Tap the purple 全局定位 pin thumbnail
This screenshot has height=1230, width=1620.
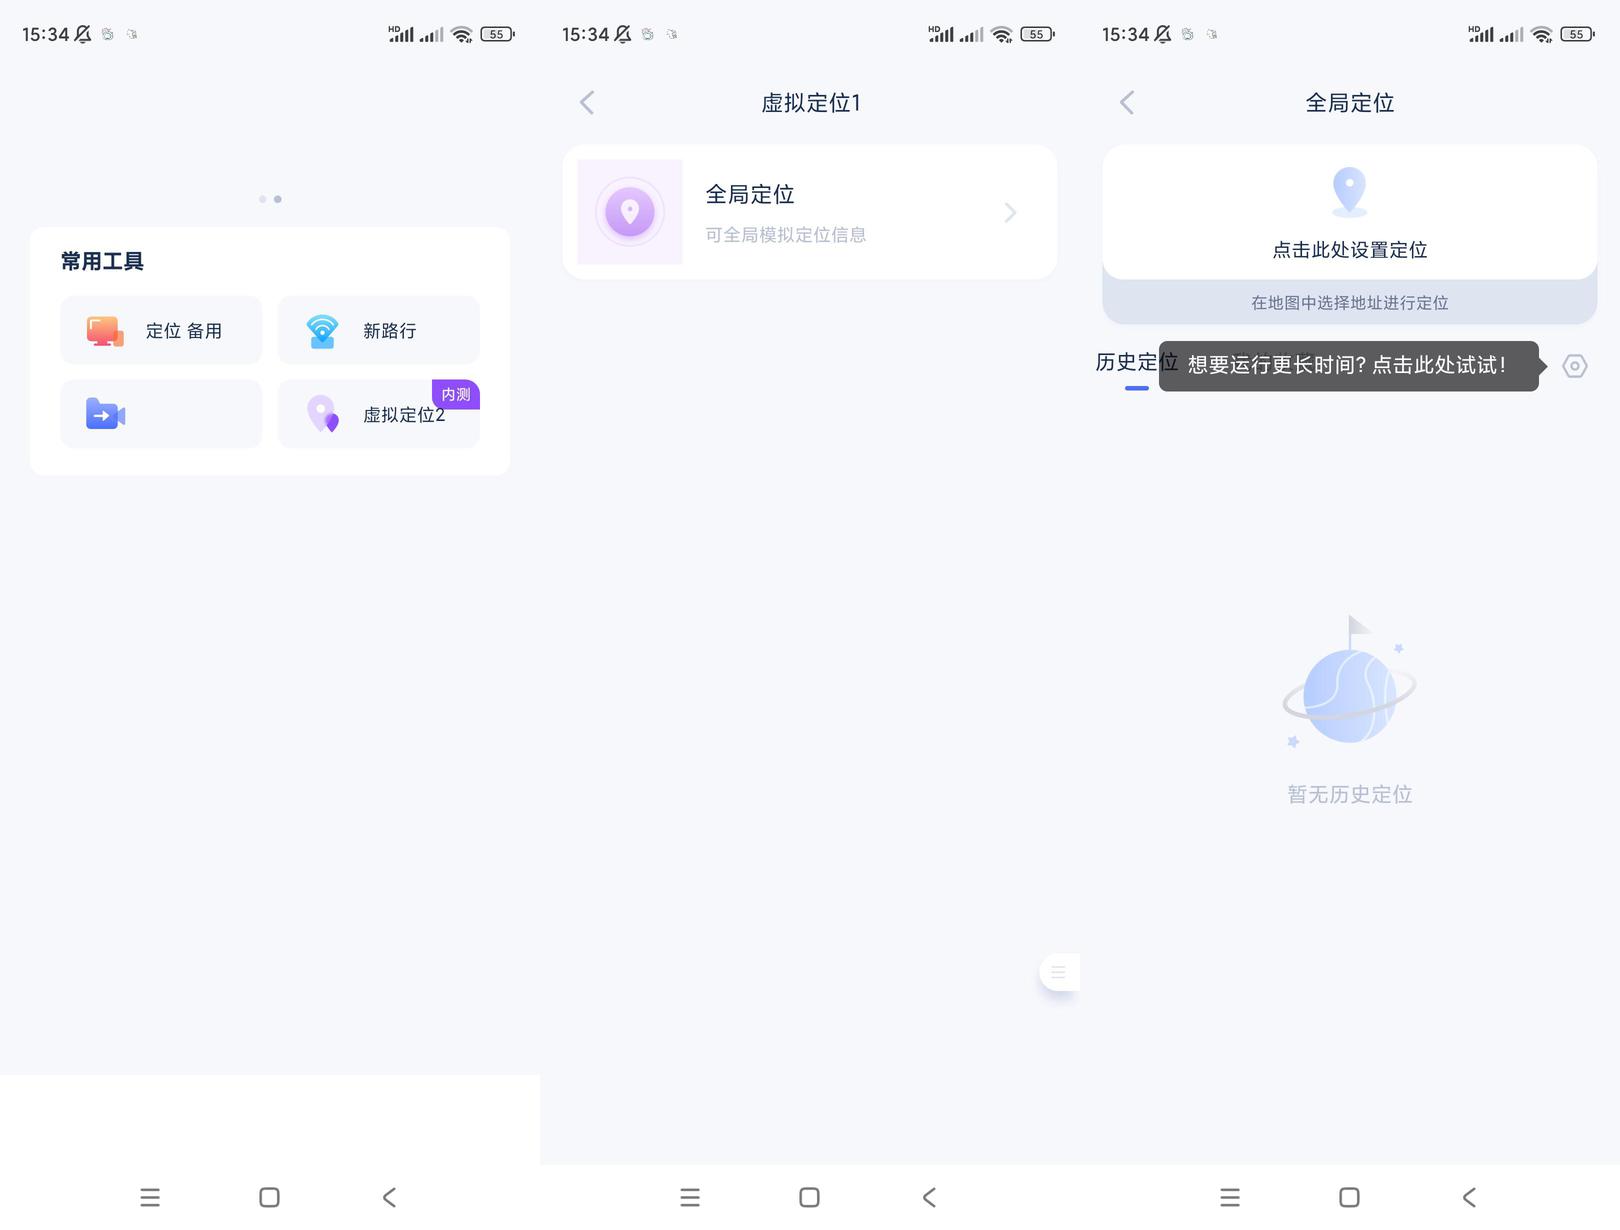pos(630,212)
